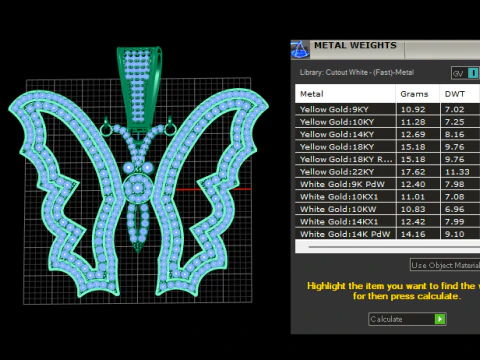Screen dimensions: 480x360
Task: Select the Yellow Gold:18KY row
Action: click(x=387, y=147)
